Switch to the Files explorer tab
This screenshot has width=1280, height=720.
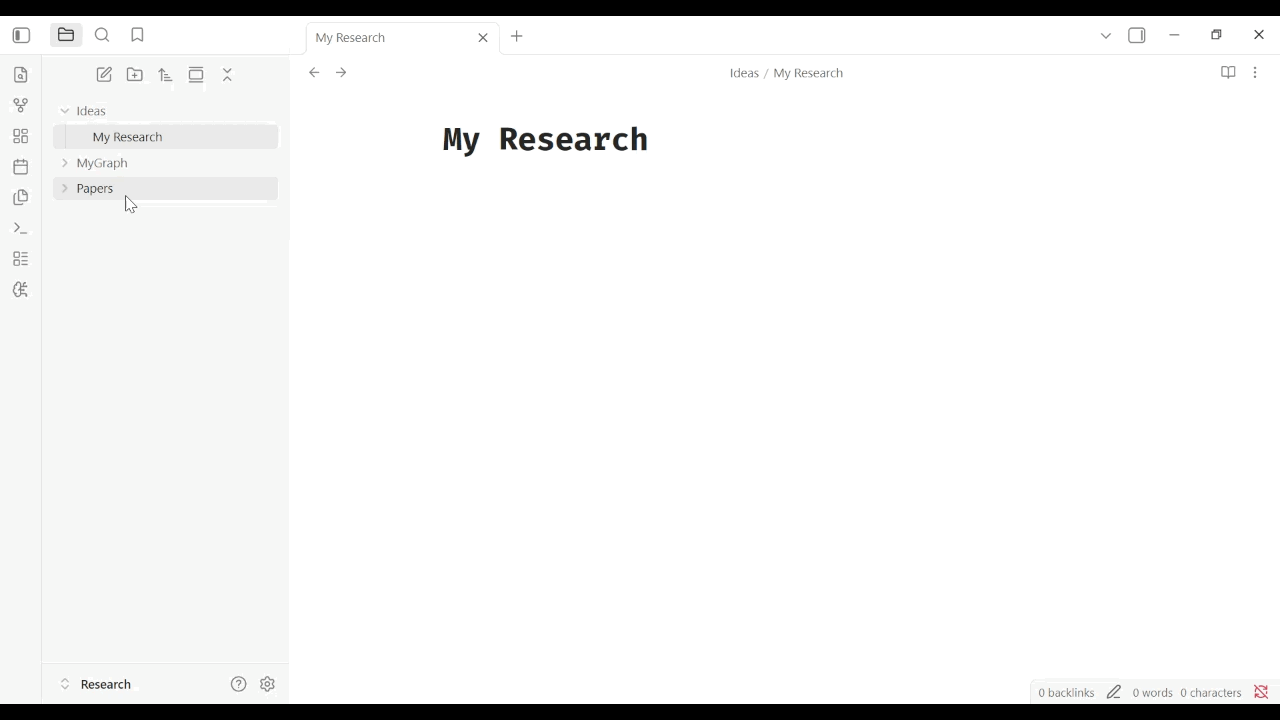pyautogui.click(x=66, y=36)
